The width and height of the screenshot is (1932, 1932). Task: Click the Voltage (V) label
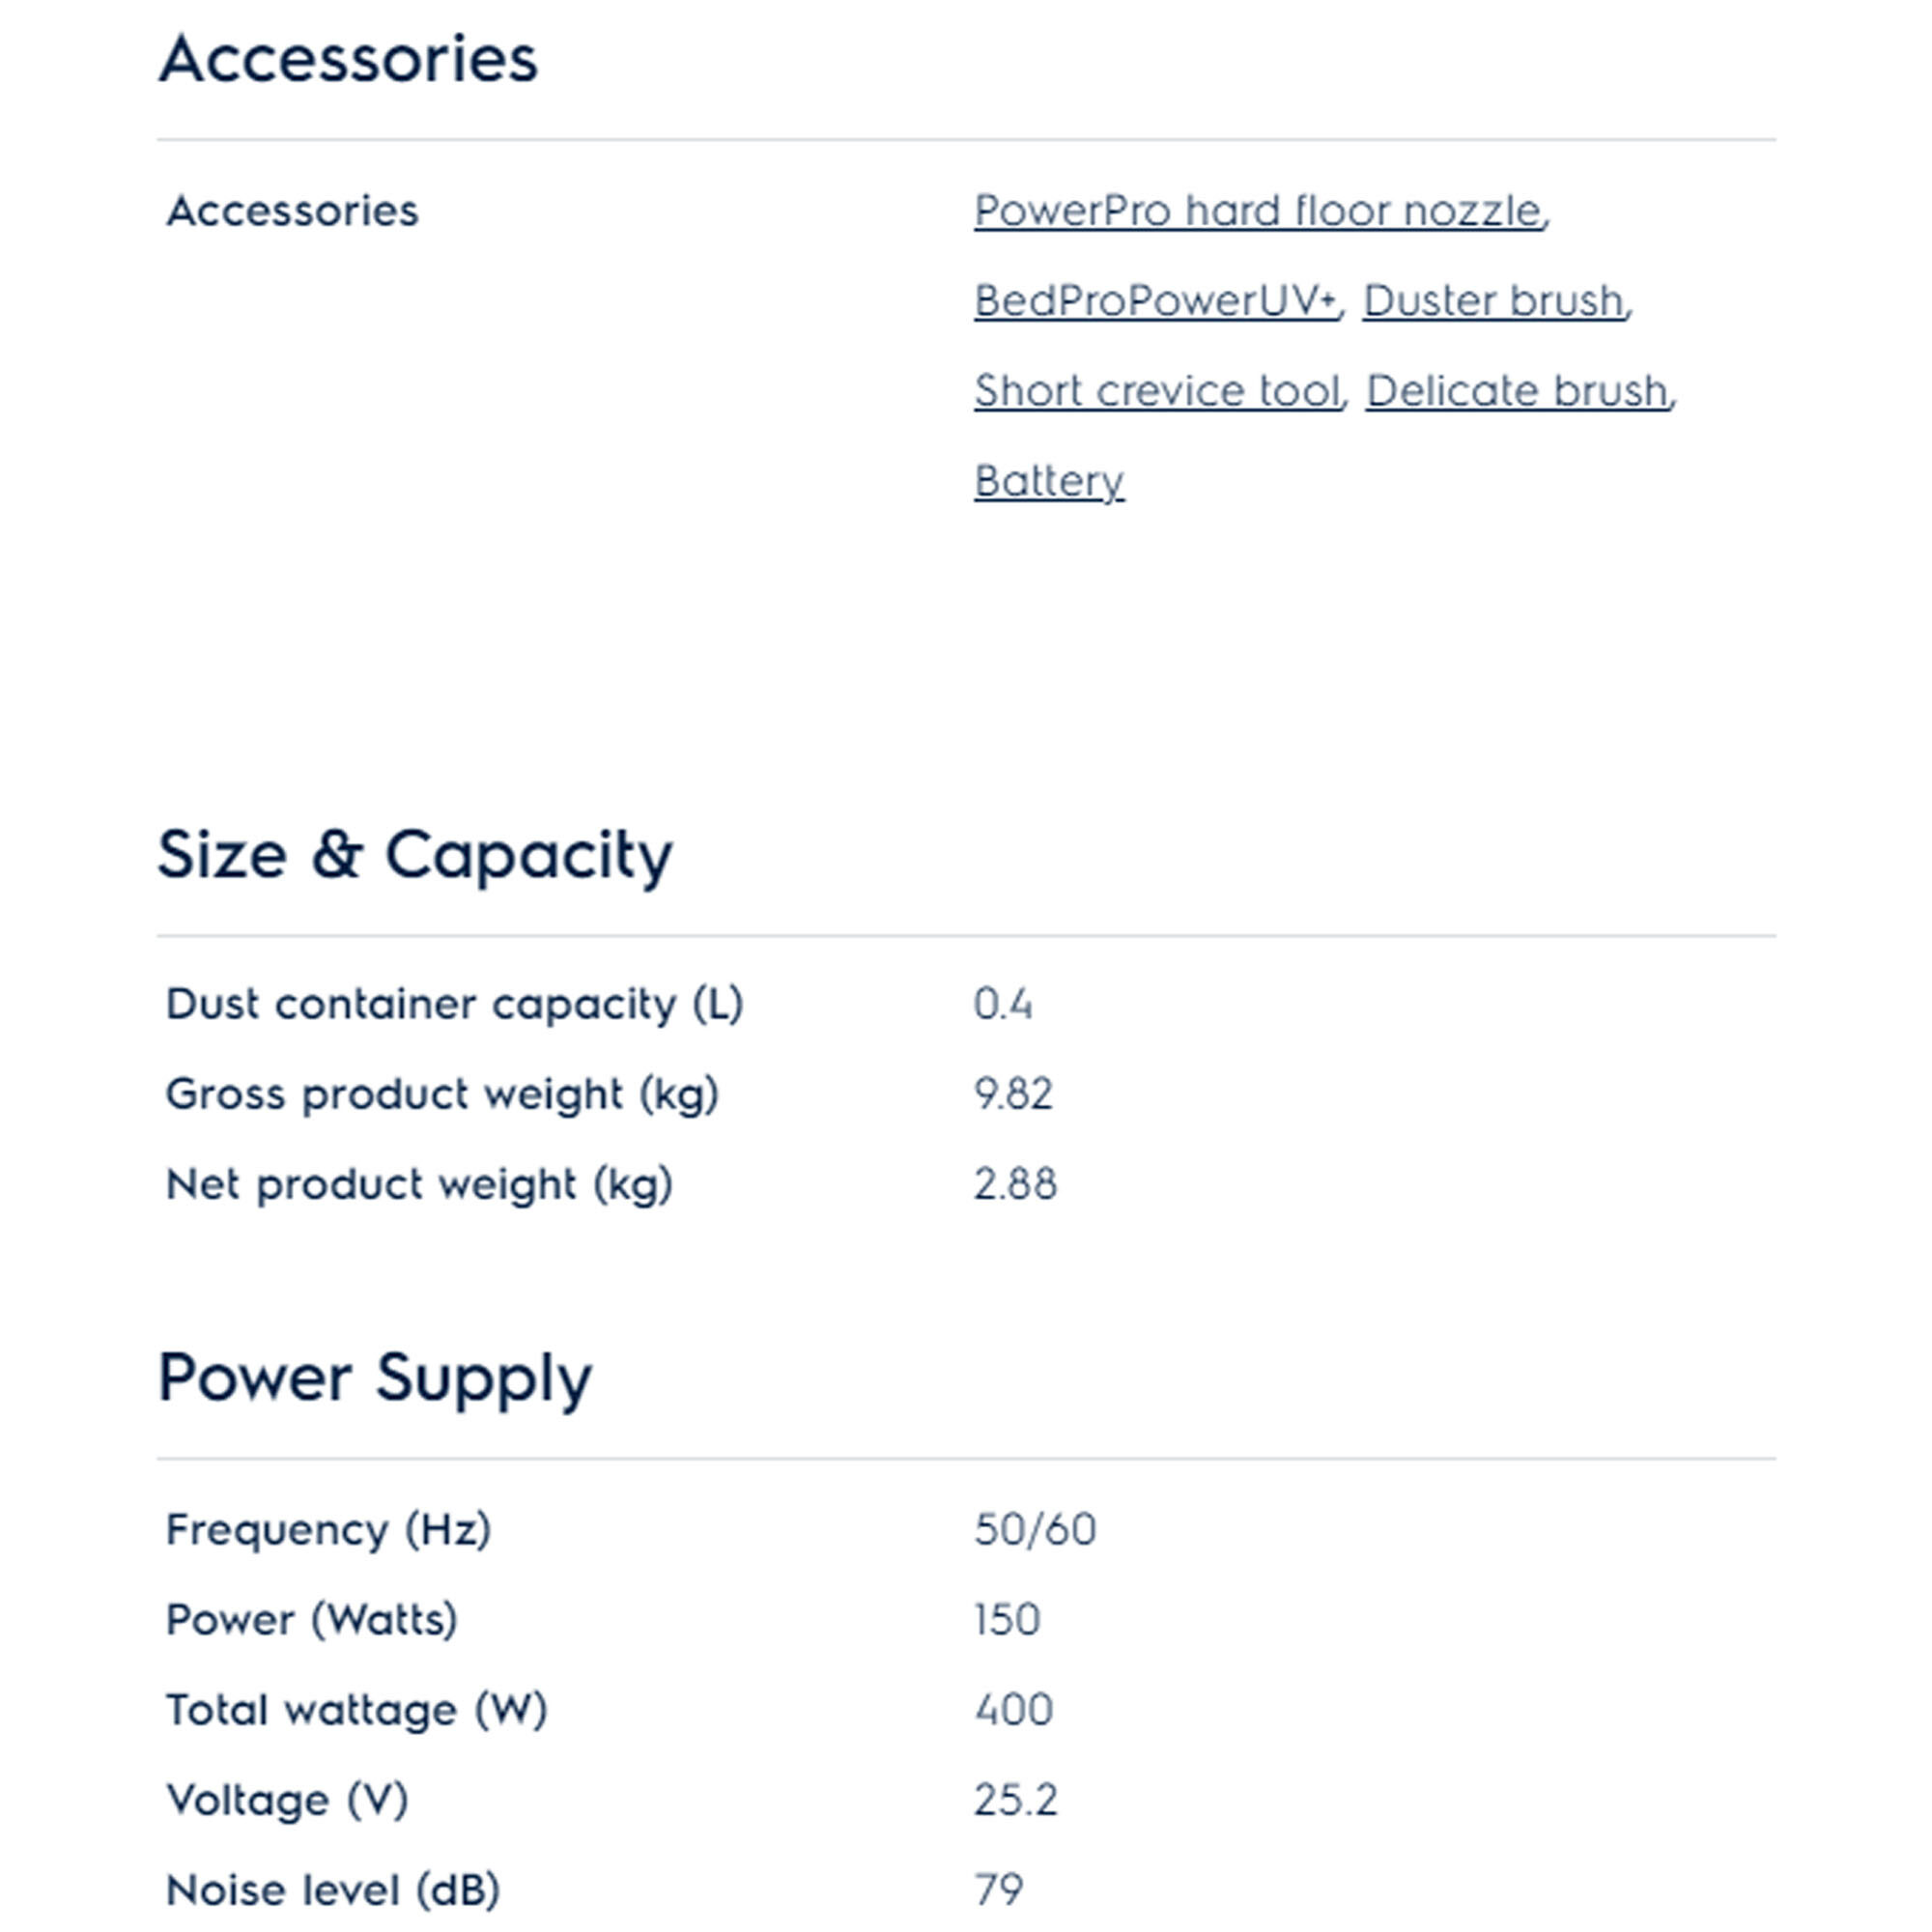point(287,1800)
